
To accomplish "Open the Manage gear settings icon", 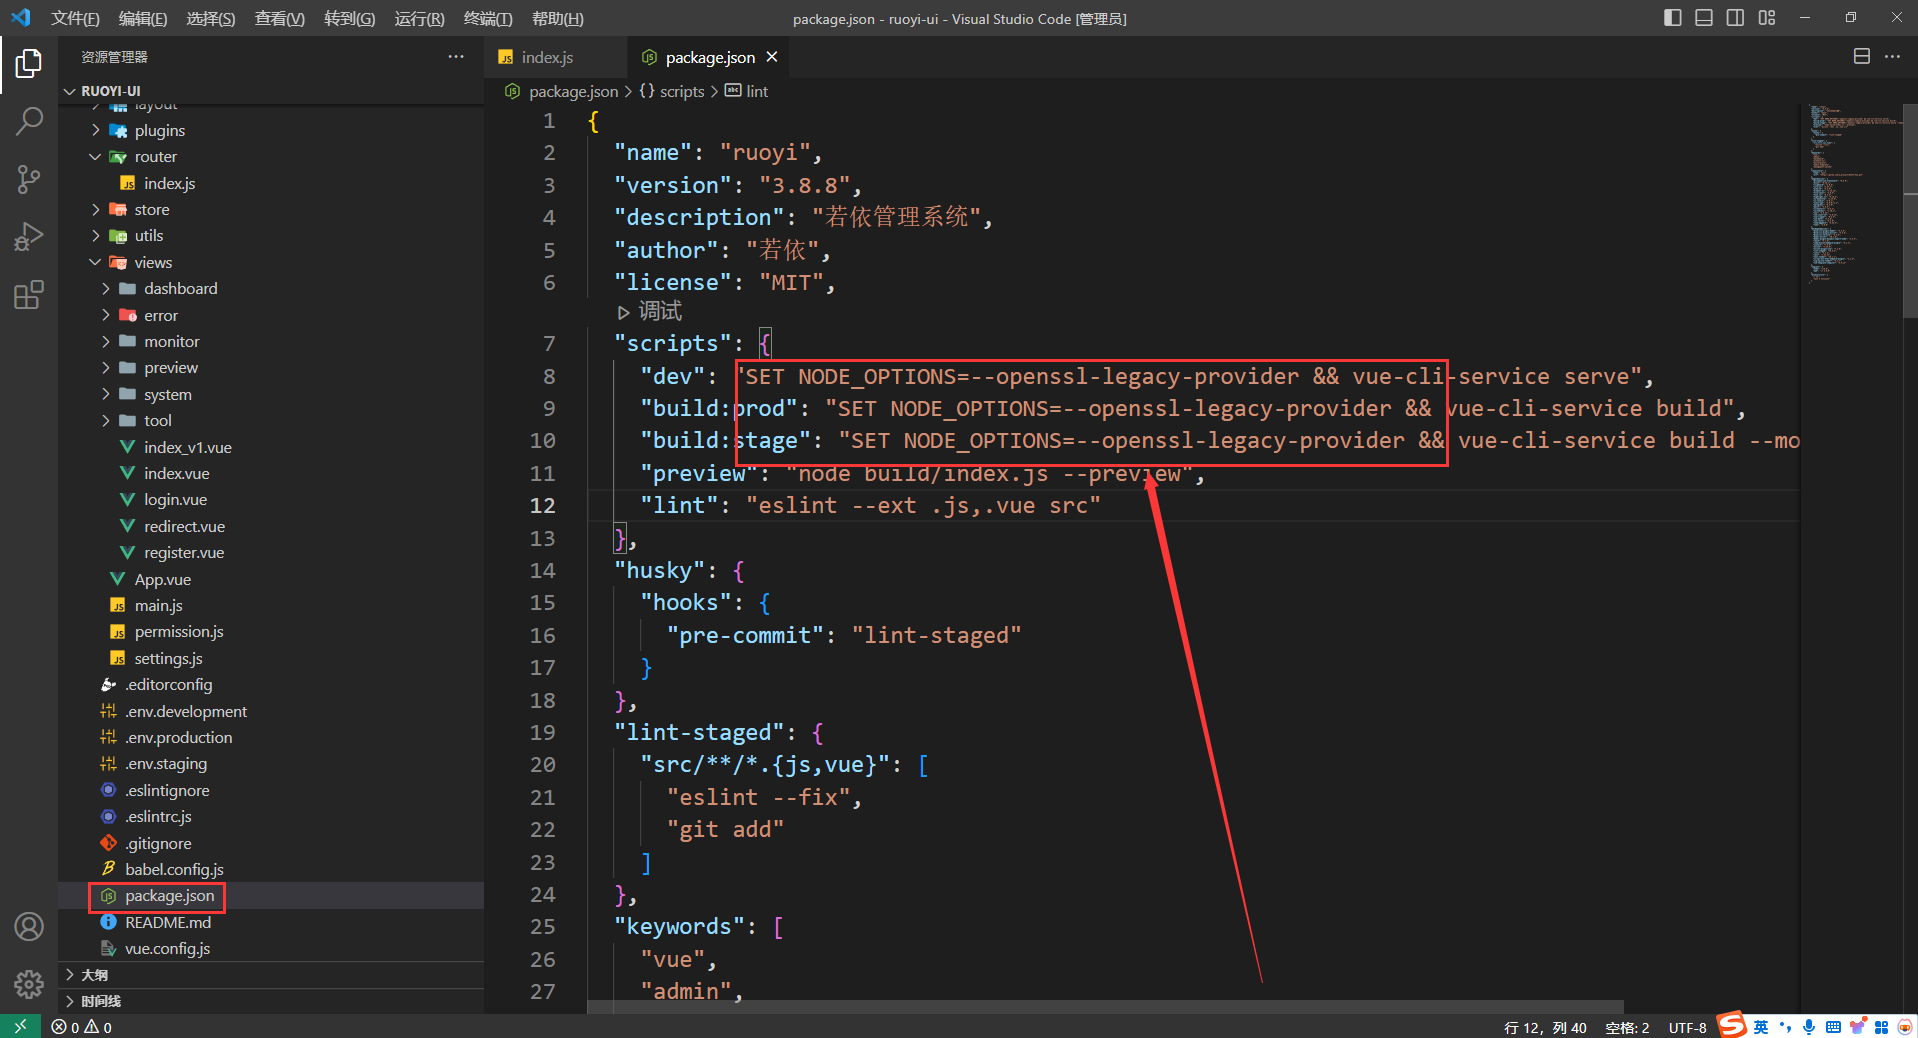I will (x=29, y=984).
